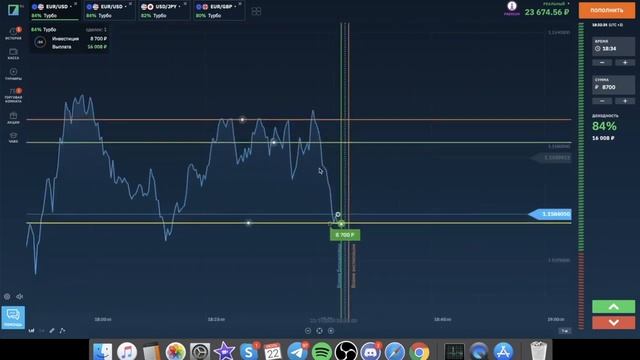This screenshot has width=640, height=360.
Task: Click the amount field showing 8700
Action: tap(613, 84)
